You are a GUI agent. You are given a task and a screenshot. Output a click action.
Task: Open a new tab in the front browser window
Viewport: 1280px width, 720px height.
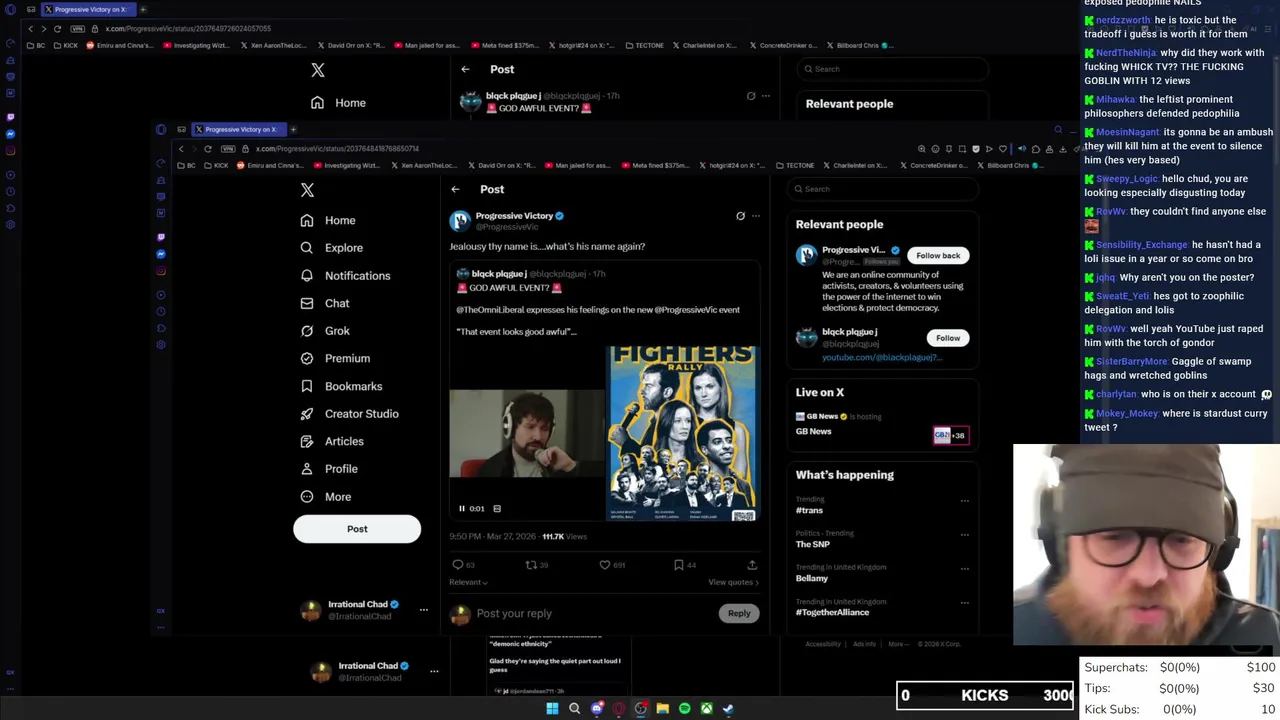pos(292,129)
